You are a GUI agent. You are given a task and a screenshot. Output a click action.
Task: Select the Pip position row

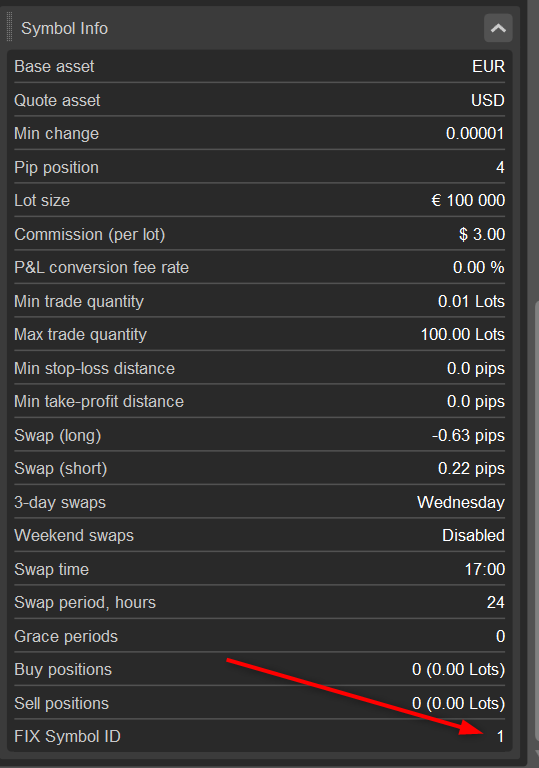tap(259, 167)
